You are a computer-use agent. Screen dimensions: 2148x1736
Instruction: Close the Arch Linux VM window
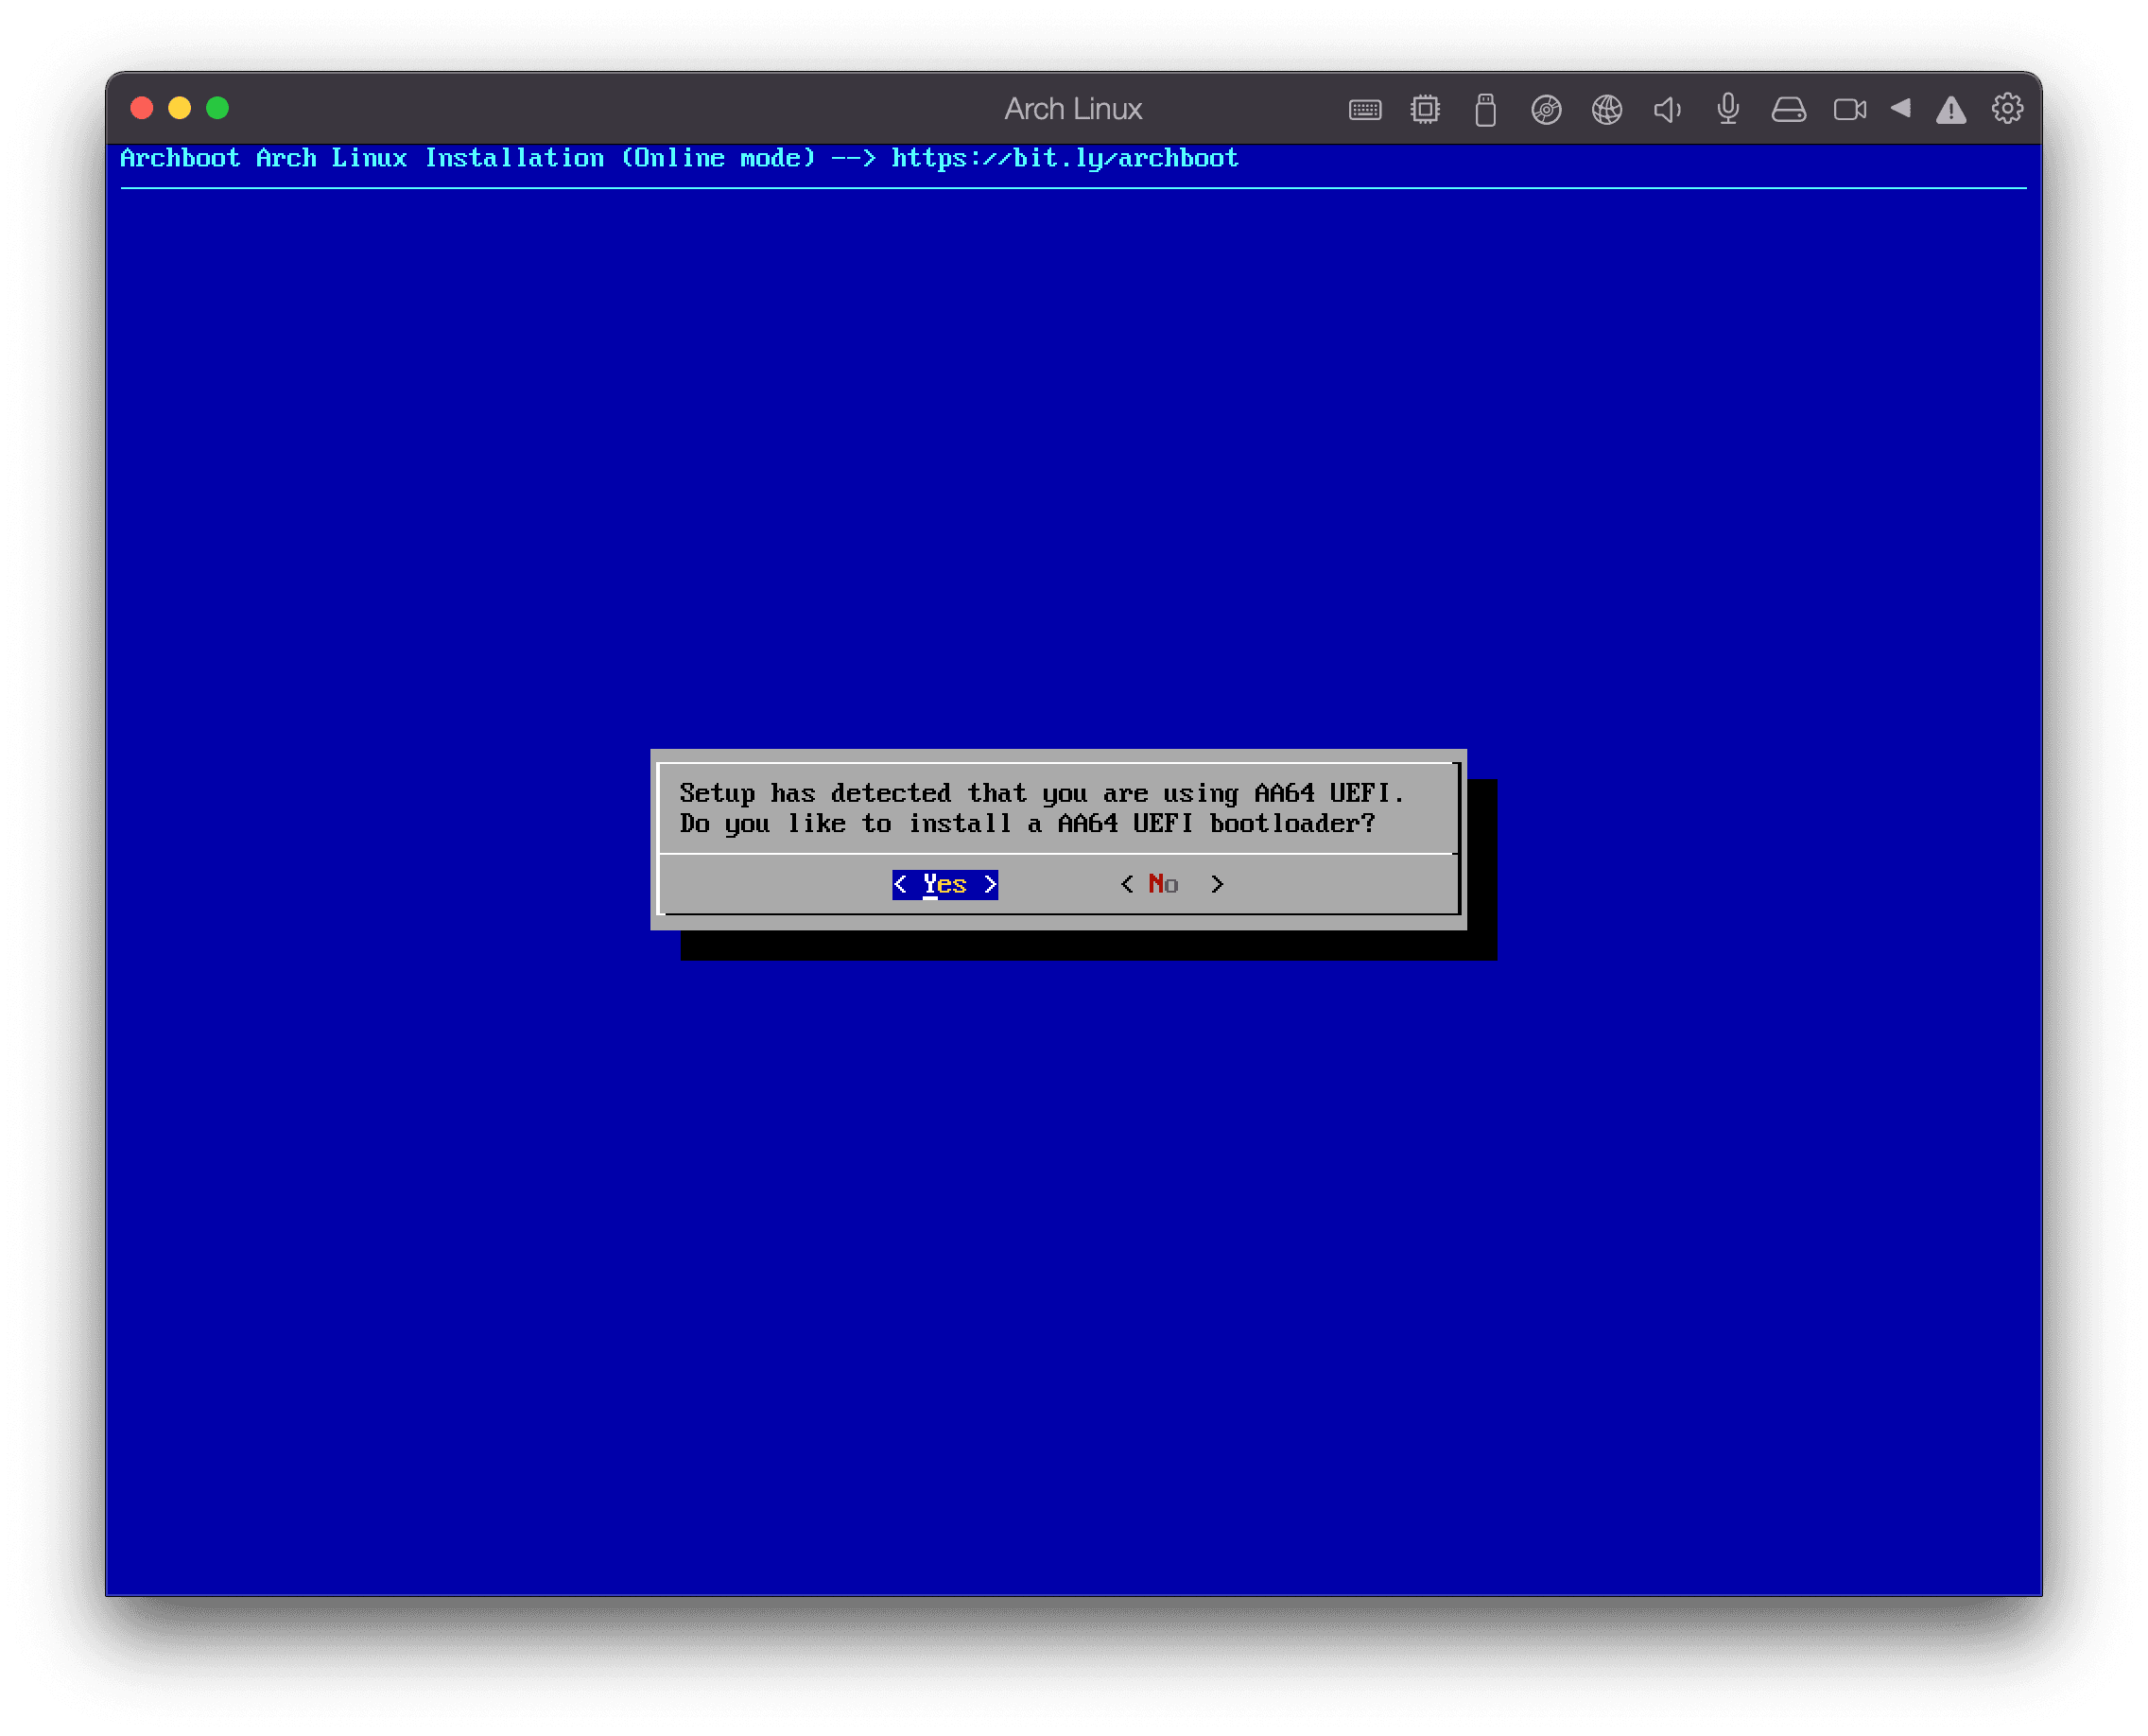[x=142, y=108]
